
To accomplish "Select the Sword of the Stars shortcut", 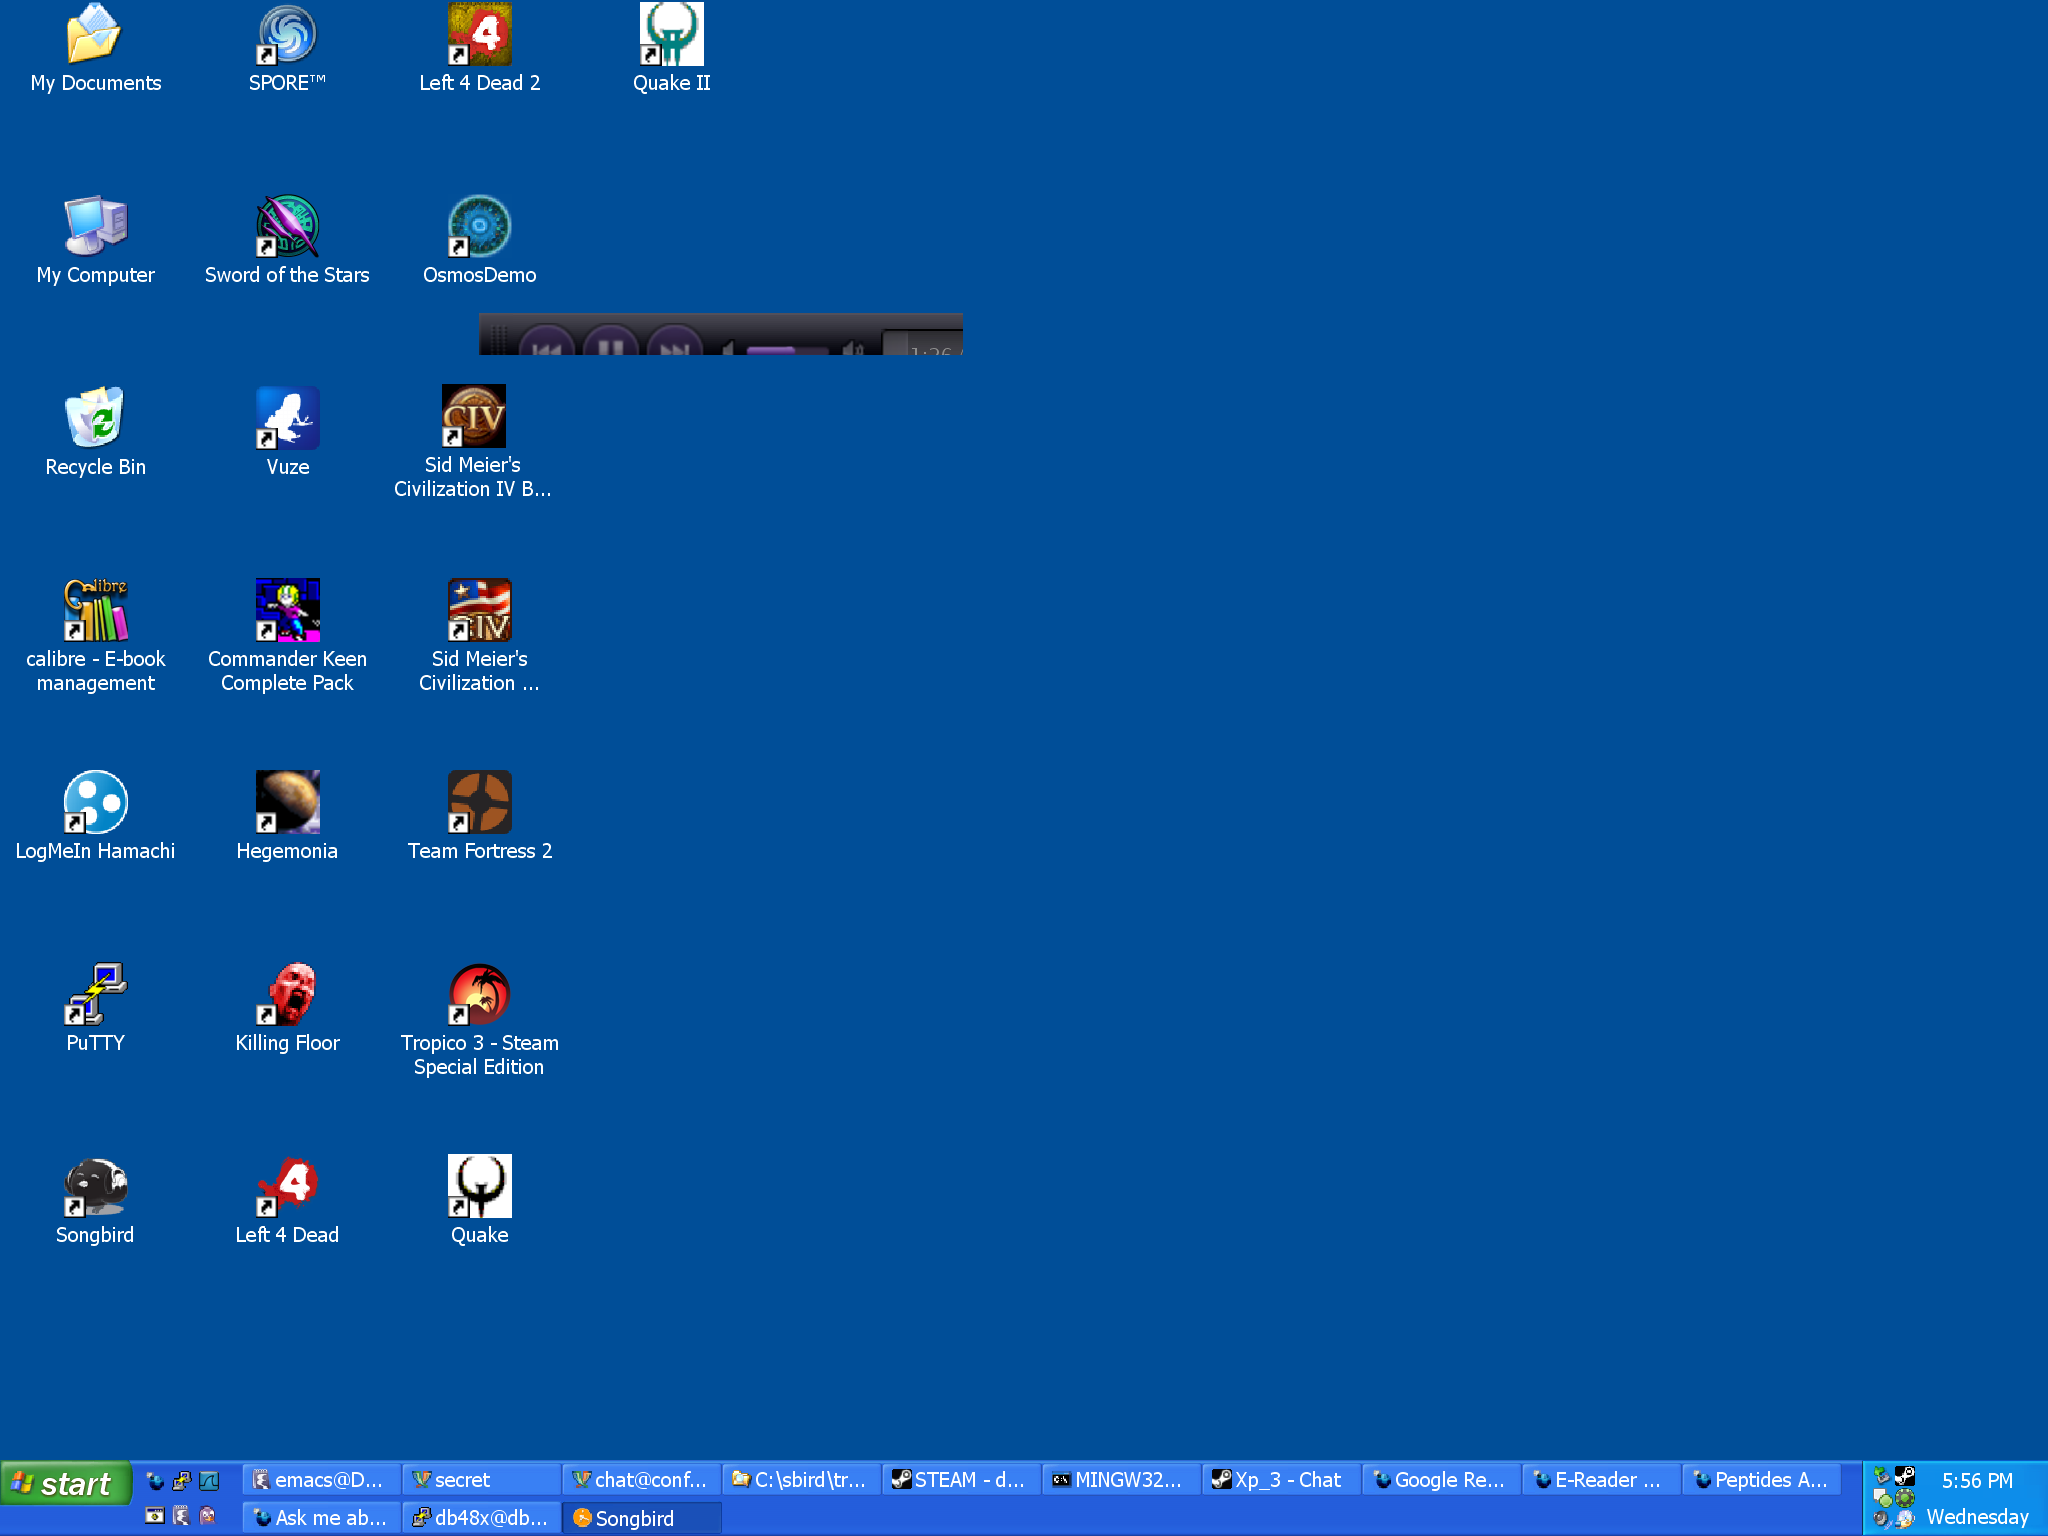I will tap(287, 241).
